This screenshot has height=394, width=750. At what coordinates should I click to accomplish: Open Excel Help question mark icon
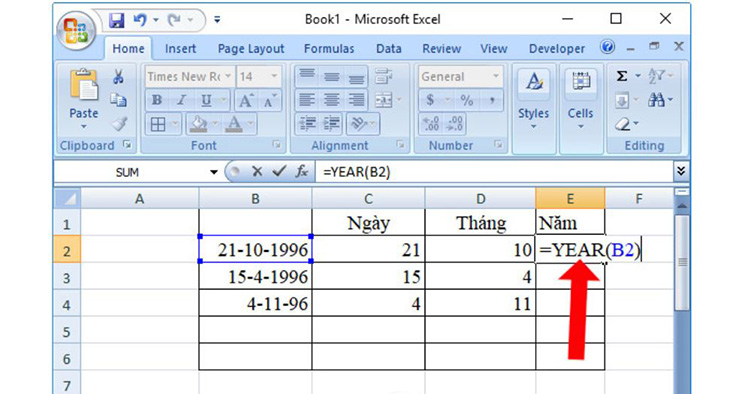coord(607,47)
